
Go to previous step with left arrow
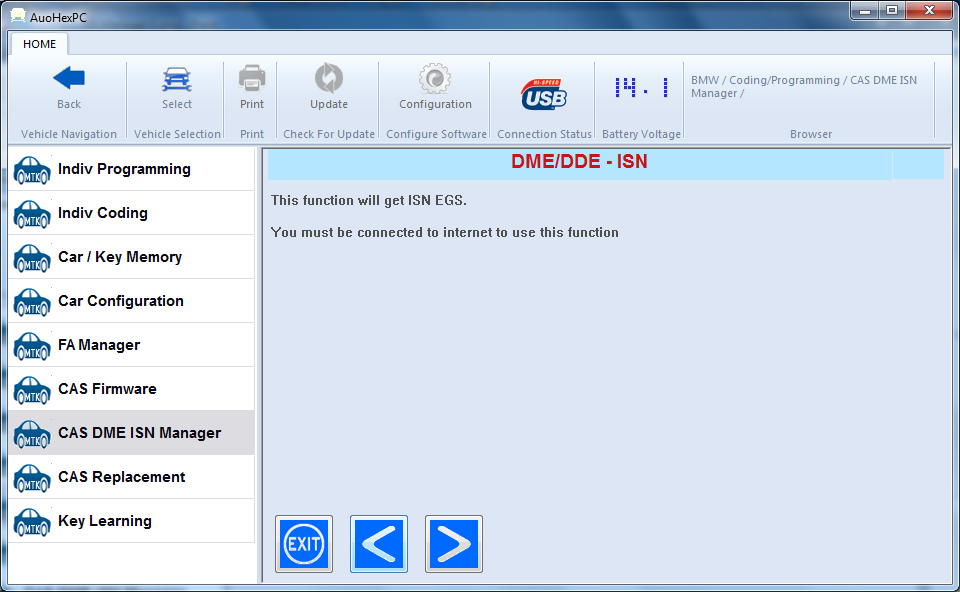coord(379,544)
